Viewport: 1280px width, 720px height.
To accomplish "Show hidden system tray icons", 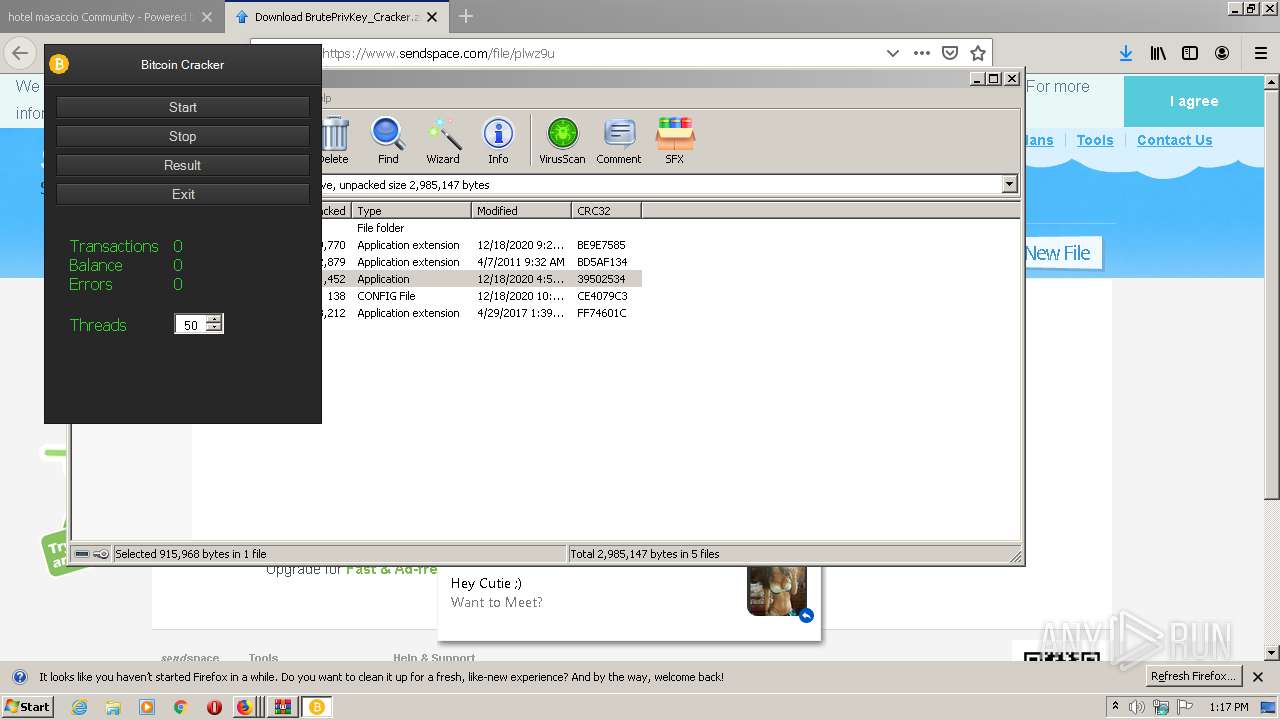I will 1116,707.
